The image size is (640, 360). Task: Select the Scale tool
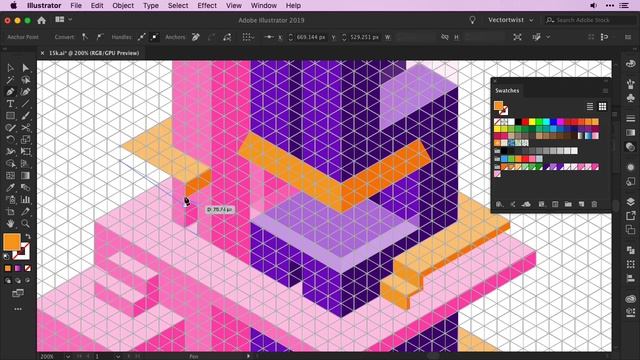(x=26, y=140)
